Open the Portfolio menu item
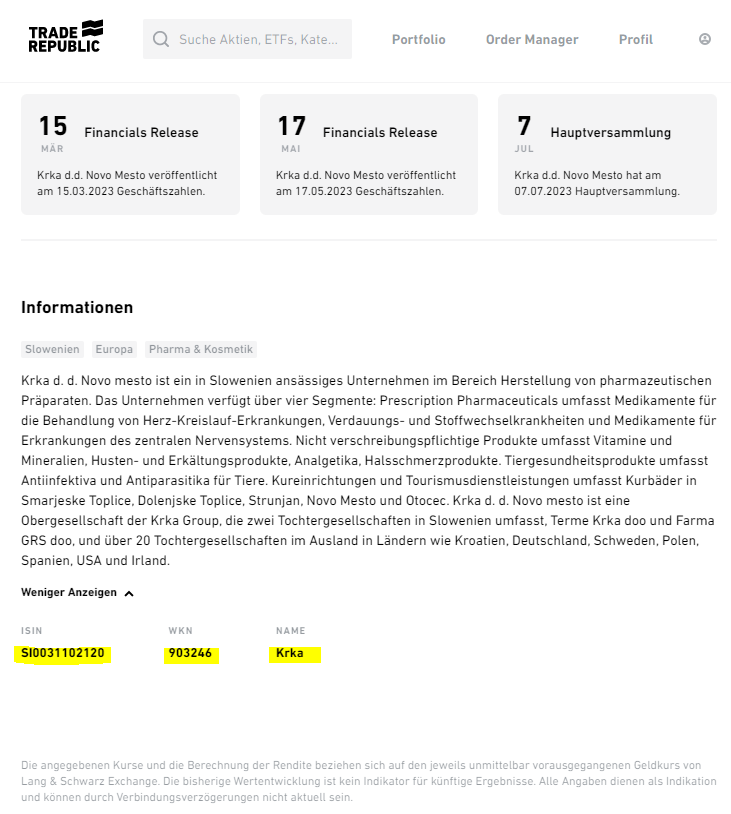 [x=418, y=40]
